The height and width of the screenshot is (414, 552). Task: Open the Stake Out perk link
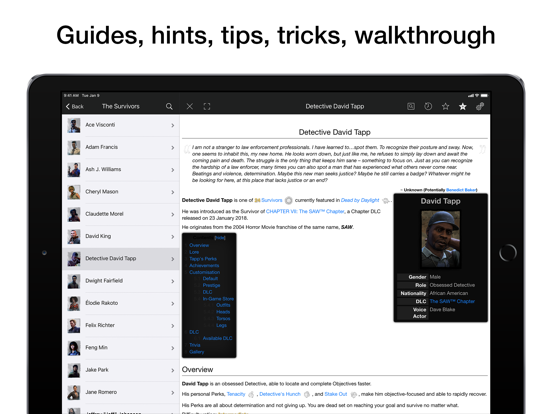click(335, 394)
